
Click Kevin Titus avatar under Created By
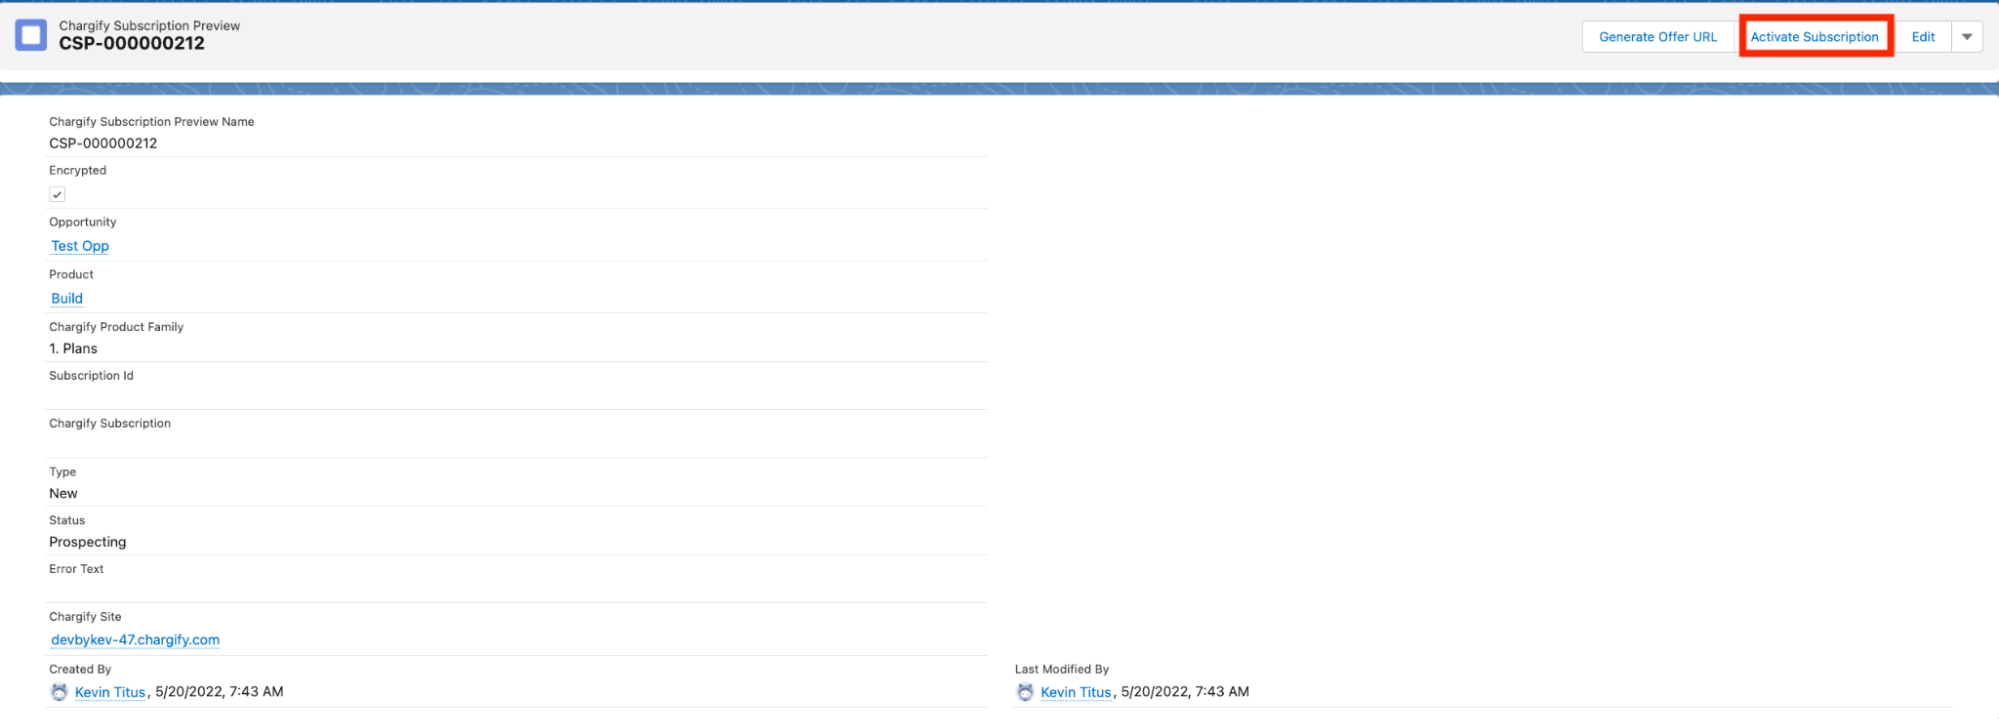(x=59, y=692)
